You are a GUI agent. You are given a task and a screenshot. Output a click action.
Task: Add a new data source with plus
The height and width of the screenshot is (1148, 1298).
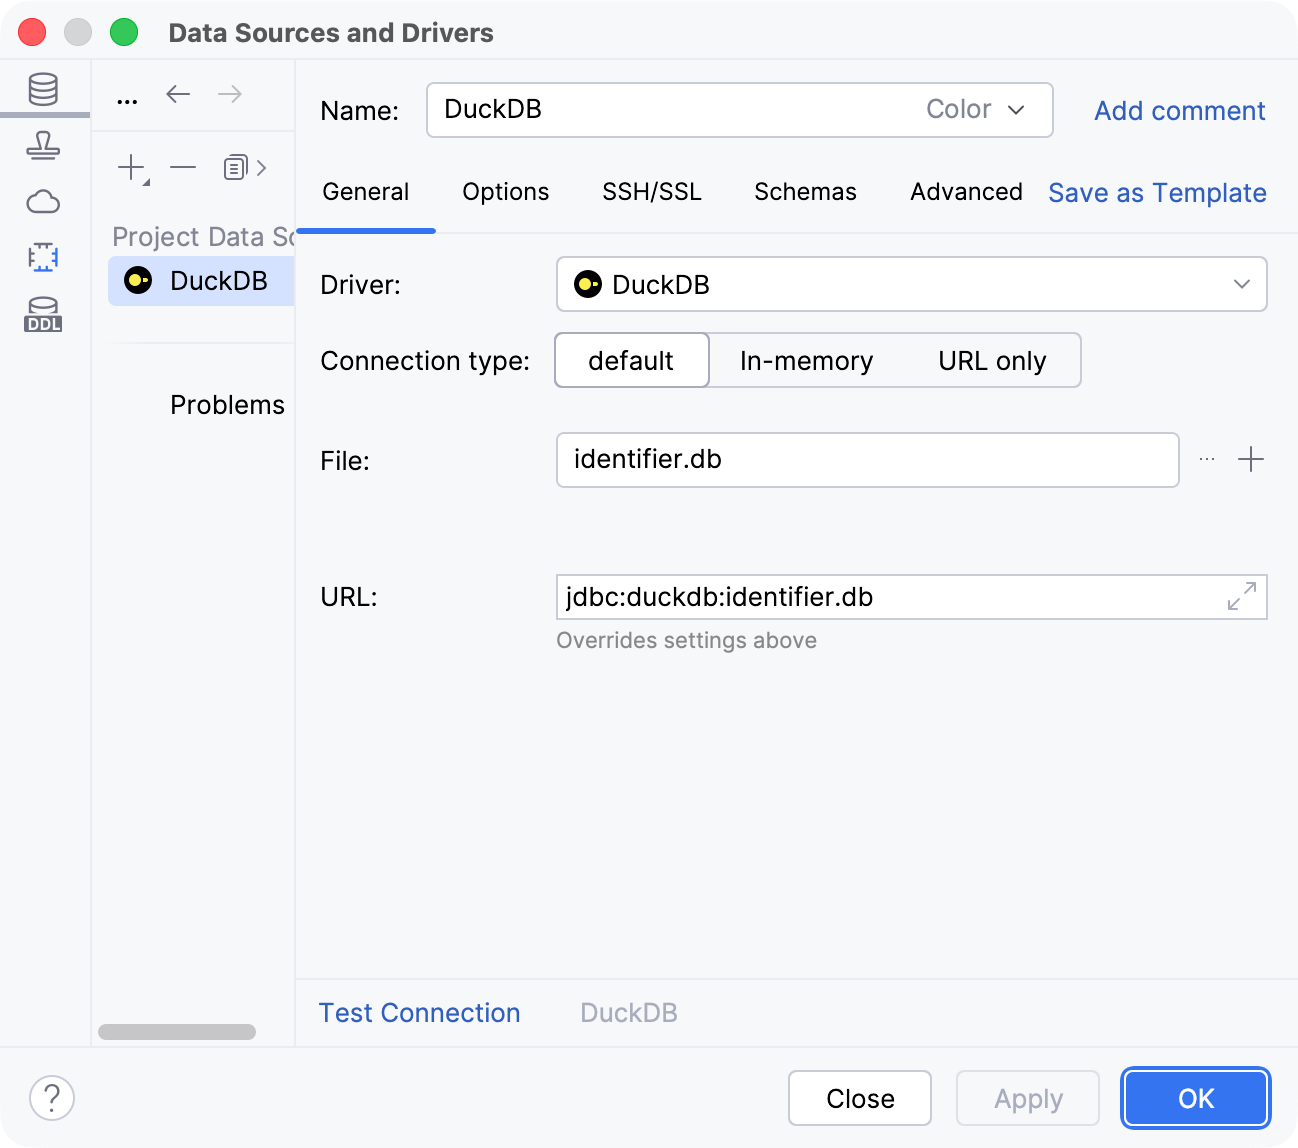pyautogui.click(x=133, y=168)
